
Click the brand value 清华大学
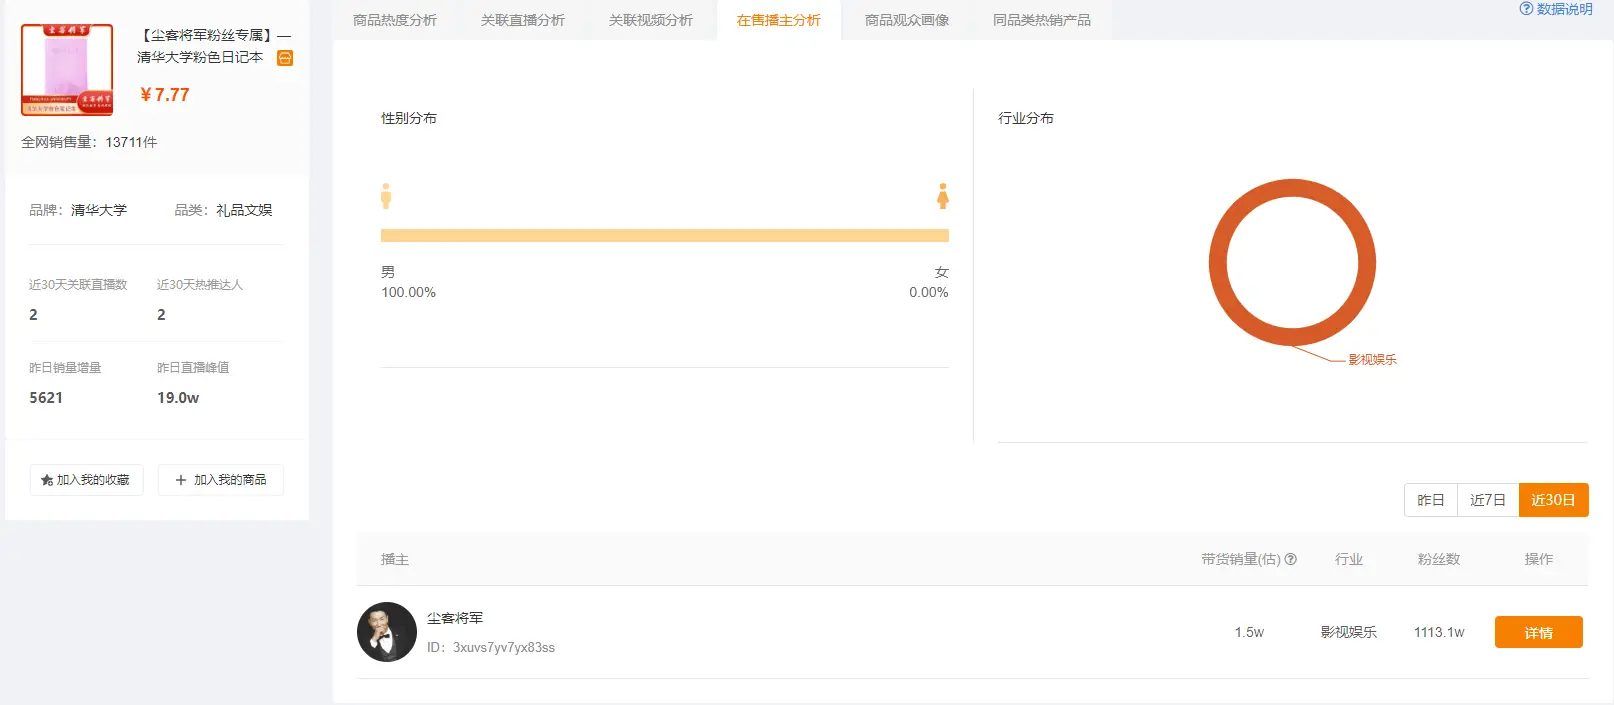(99, 210)
